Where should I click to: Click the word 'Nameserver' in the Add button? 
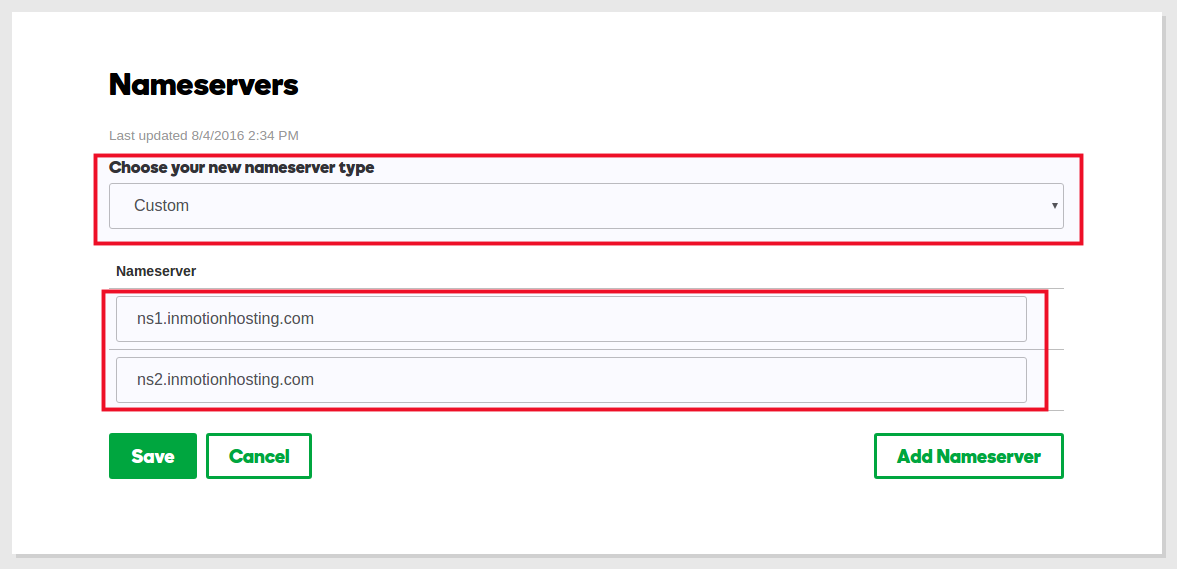click(989, 456)
